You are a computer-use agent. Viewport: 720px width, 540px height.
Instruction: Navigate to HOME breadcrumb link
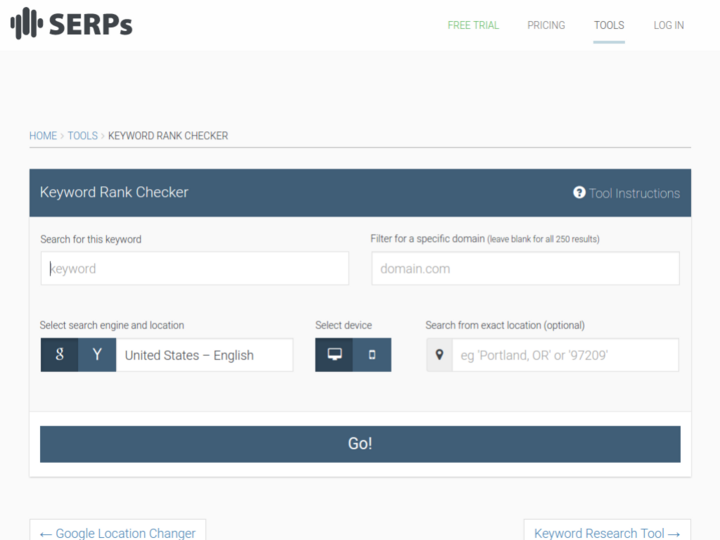click(43, 136)
